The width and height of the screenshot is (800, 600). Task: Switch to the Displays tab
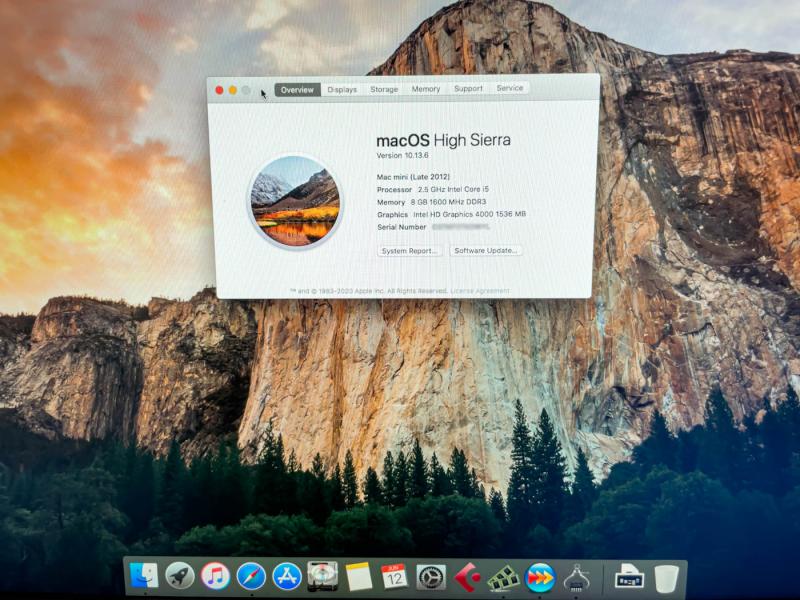pyautogui.click(x=342, y=89)
